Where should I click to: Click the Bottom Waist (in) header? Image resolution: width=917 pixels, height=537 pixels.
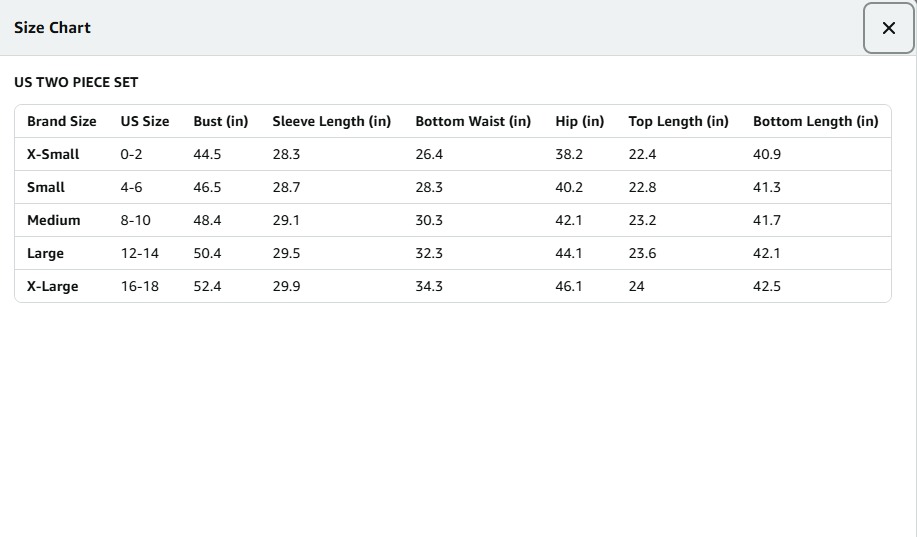pos(473,121)
